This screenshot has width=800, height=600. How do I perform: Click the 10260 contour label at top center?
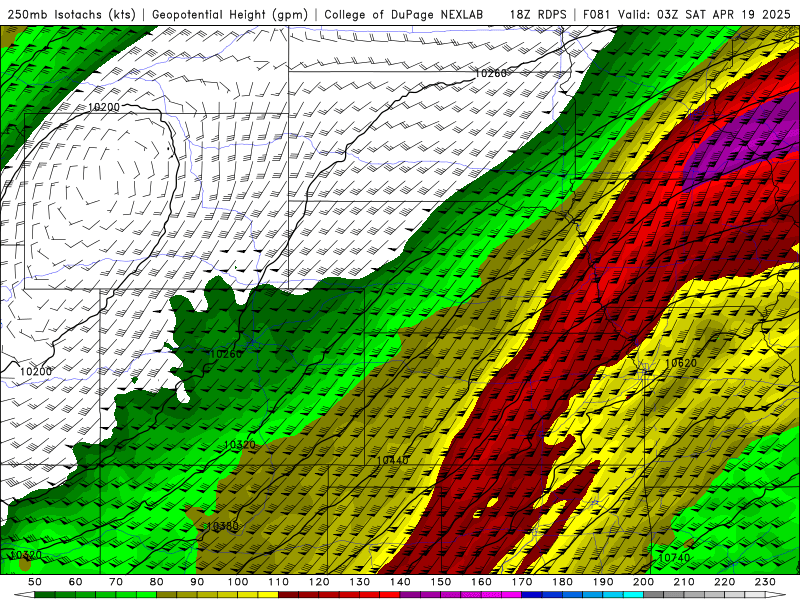point(490,73)
